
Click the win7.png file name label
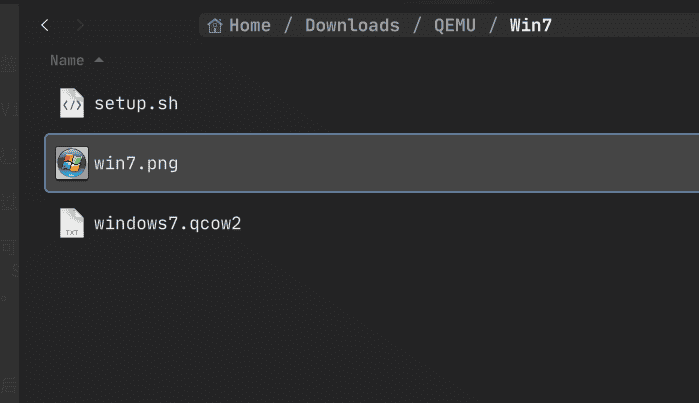pyautogui.click(x=136, y=164)
